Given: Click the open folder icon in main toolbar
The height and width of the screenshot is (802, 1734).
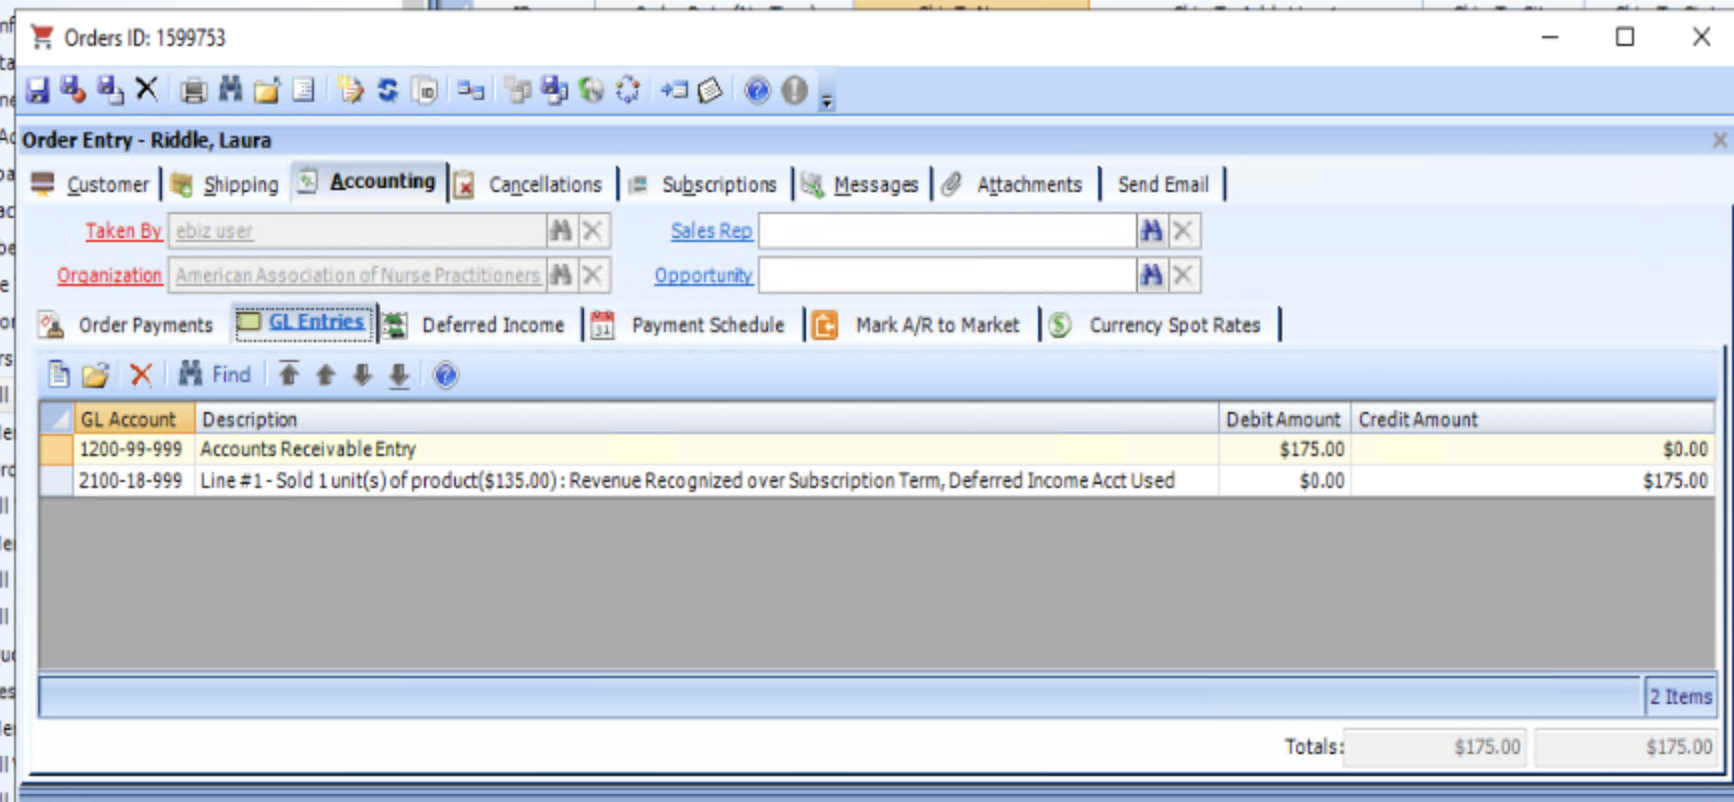Looking at the screenshot, I should pos(267,91).
